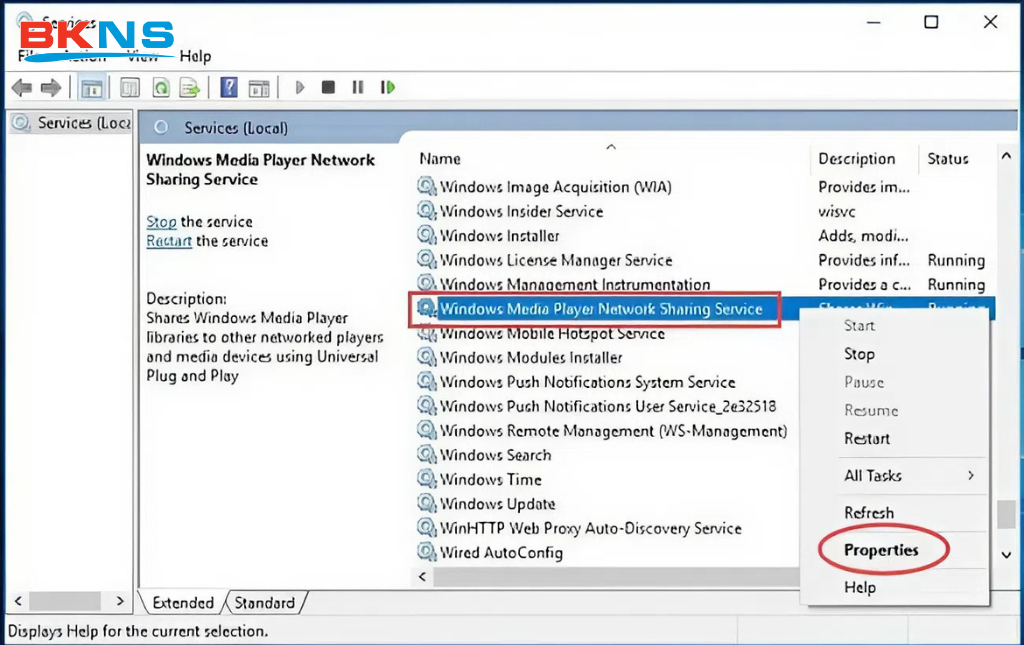
Task: Click the Forward arrow in toolbar
Action: pyautogui.click(x=48, y=88)
